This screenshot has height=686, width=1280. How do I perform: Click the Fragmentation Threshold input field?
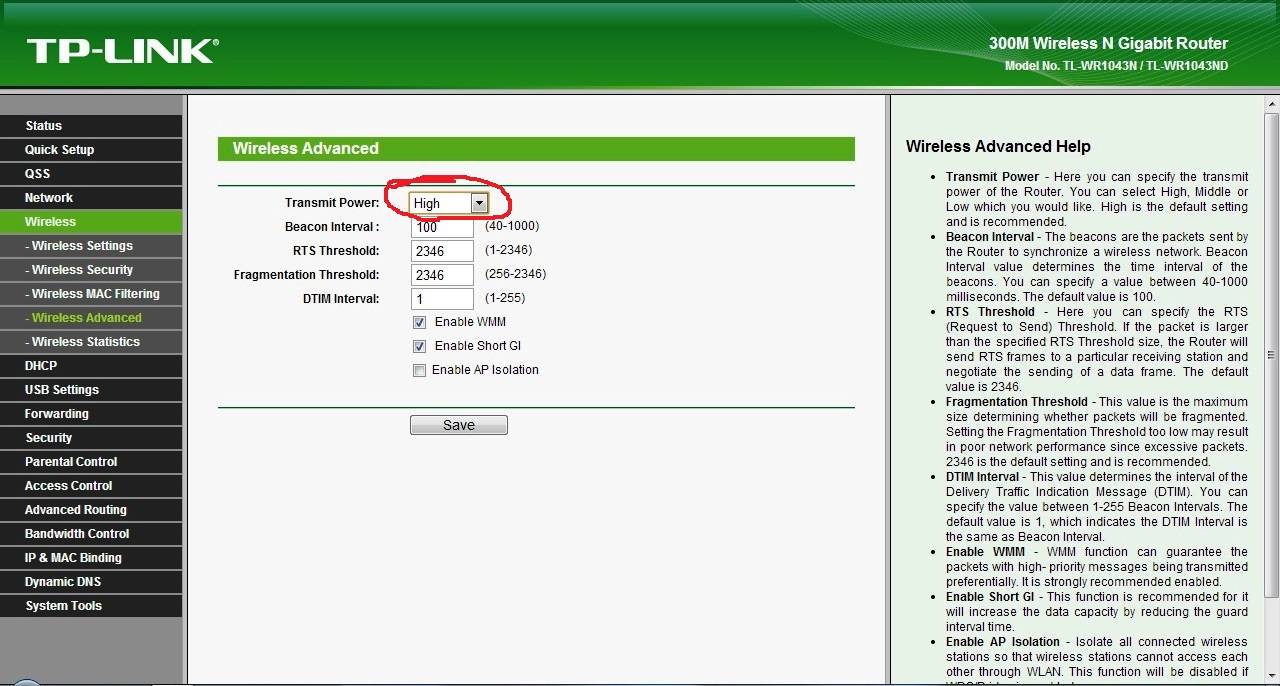click(442, 275)
